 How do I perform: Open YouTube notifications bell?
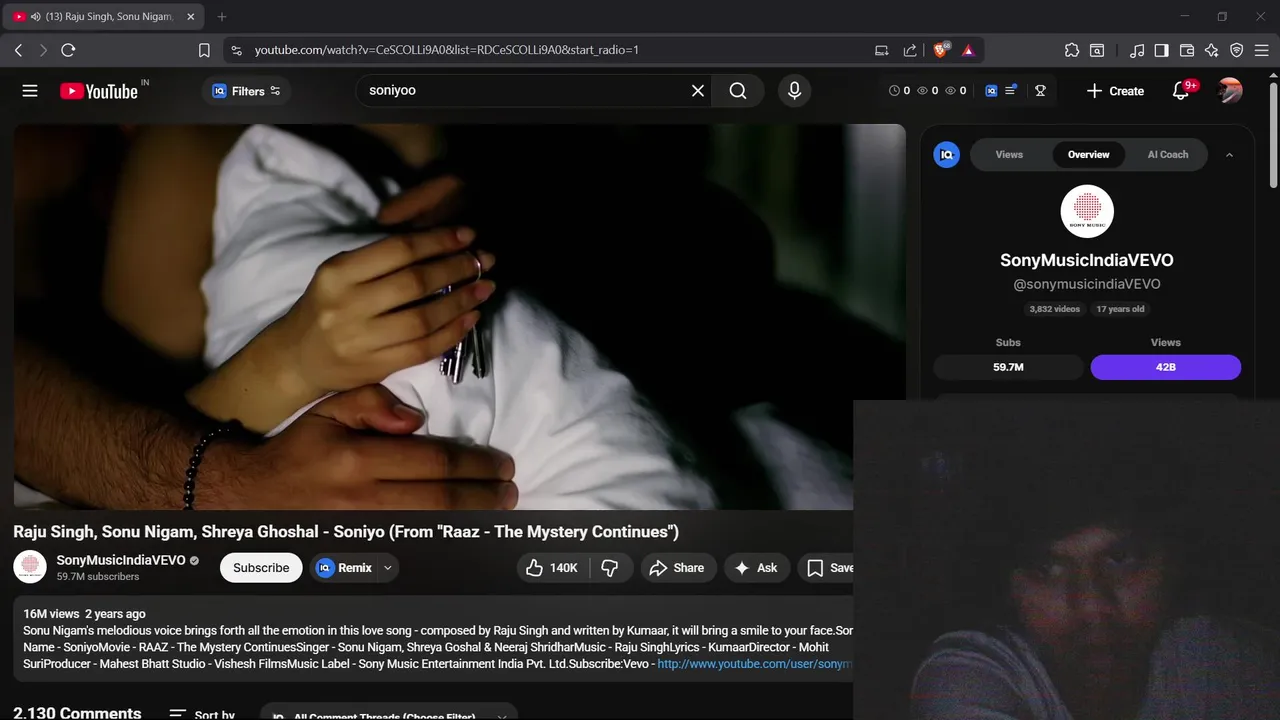1181,91
